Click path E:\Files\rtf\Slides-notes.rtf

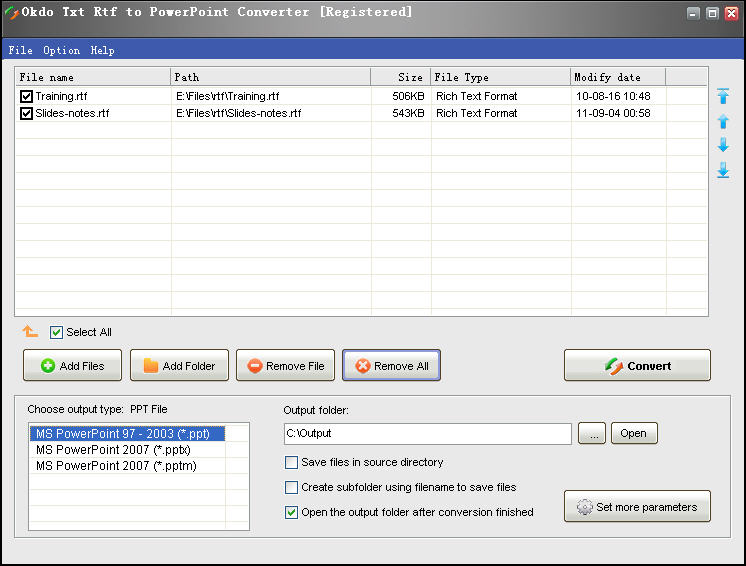point(239,114)
